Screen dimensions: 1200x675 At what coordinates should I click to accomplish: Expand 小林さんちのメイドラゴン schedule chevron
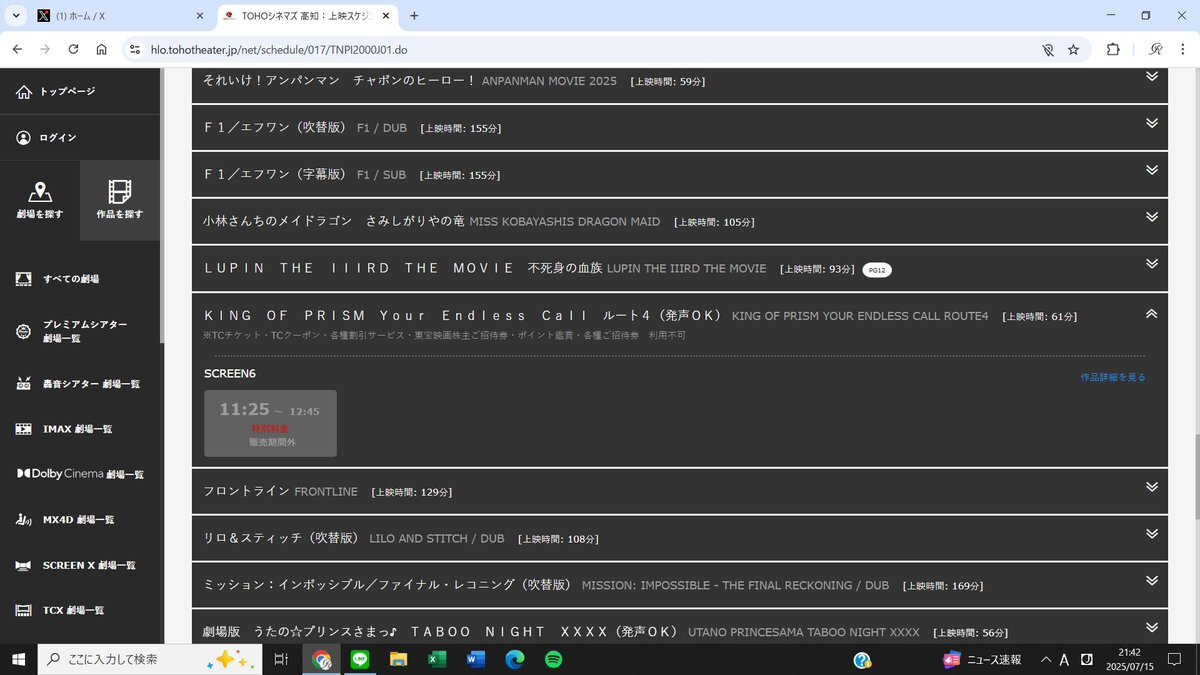(x=1151, y=217)
